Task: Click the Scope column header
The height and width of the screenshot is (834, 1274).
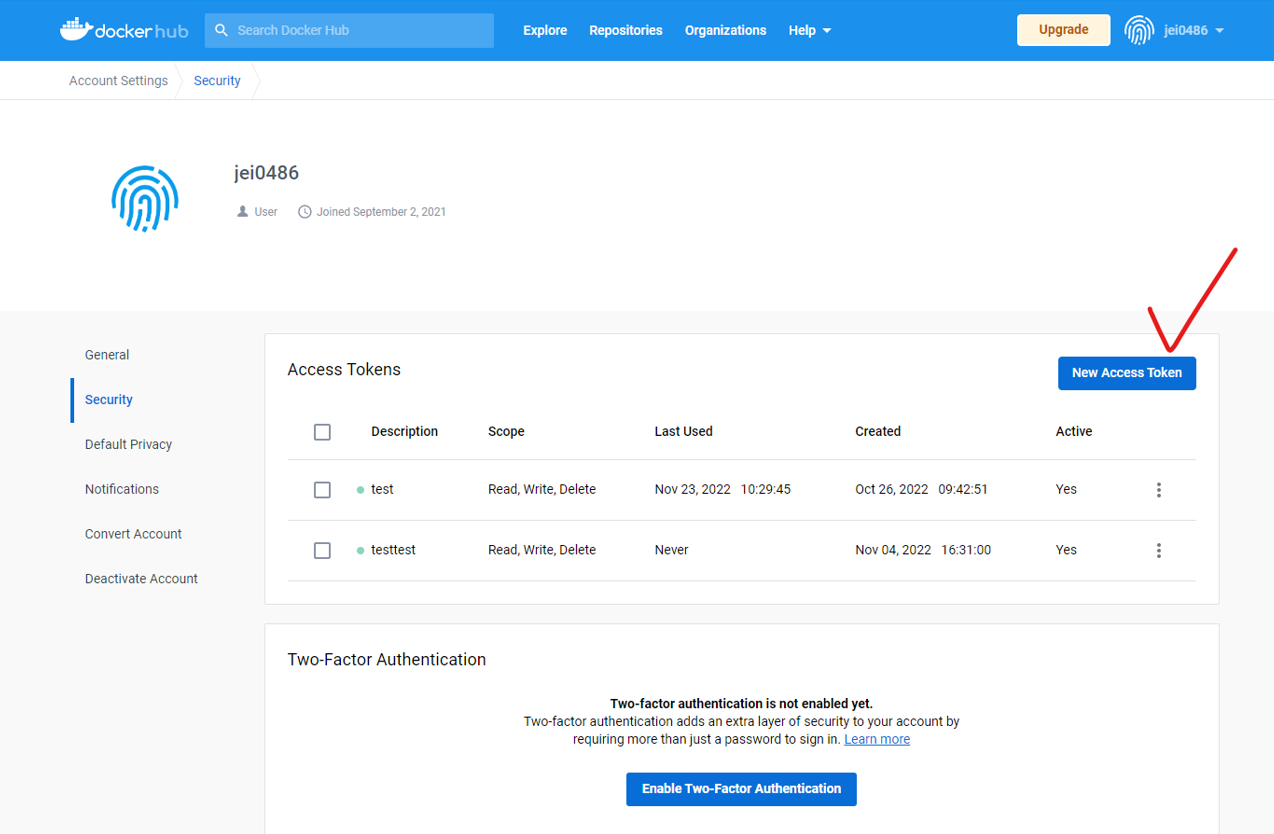Action: click(506, 432)
